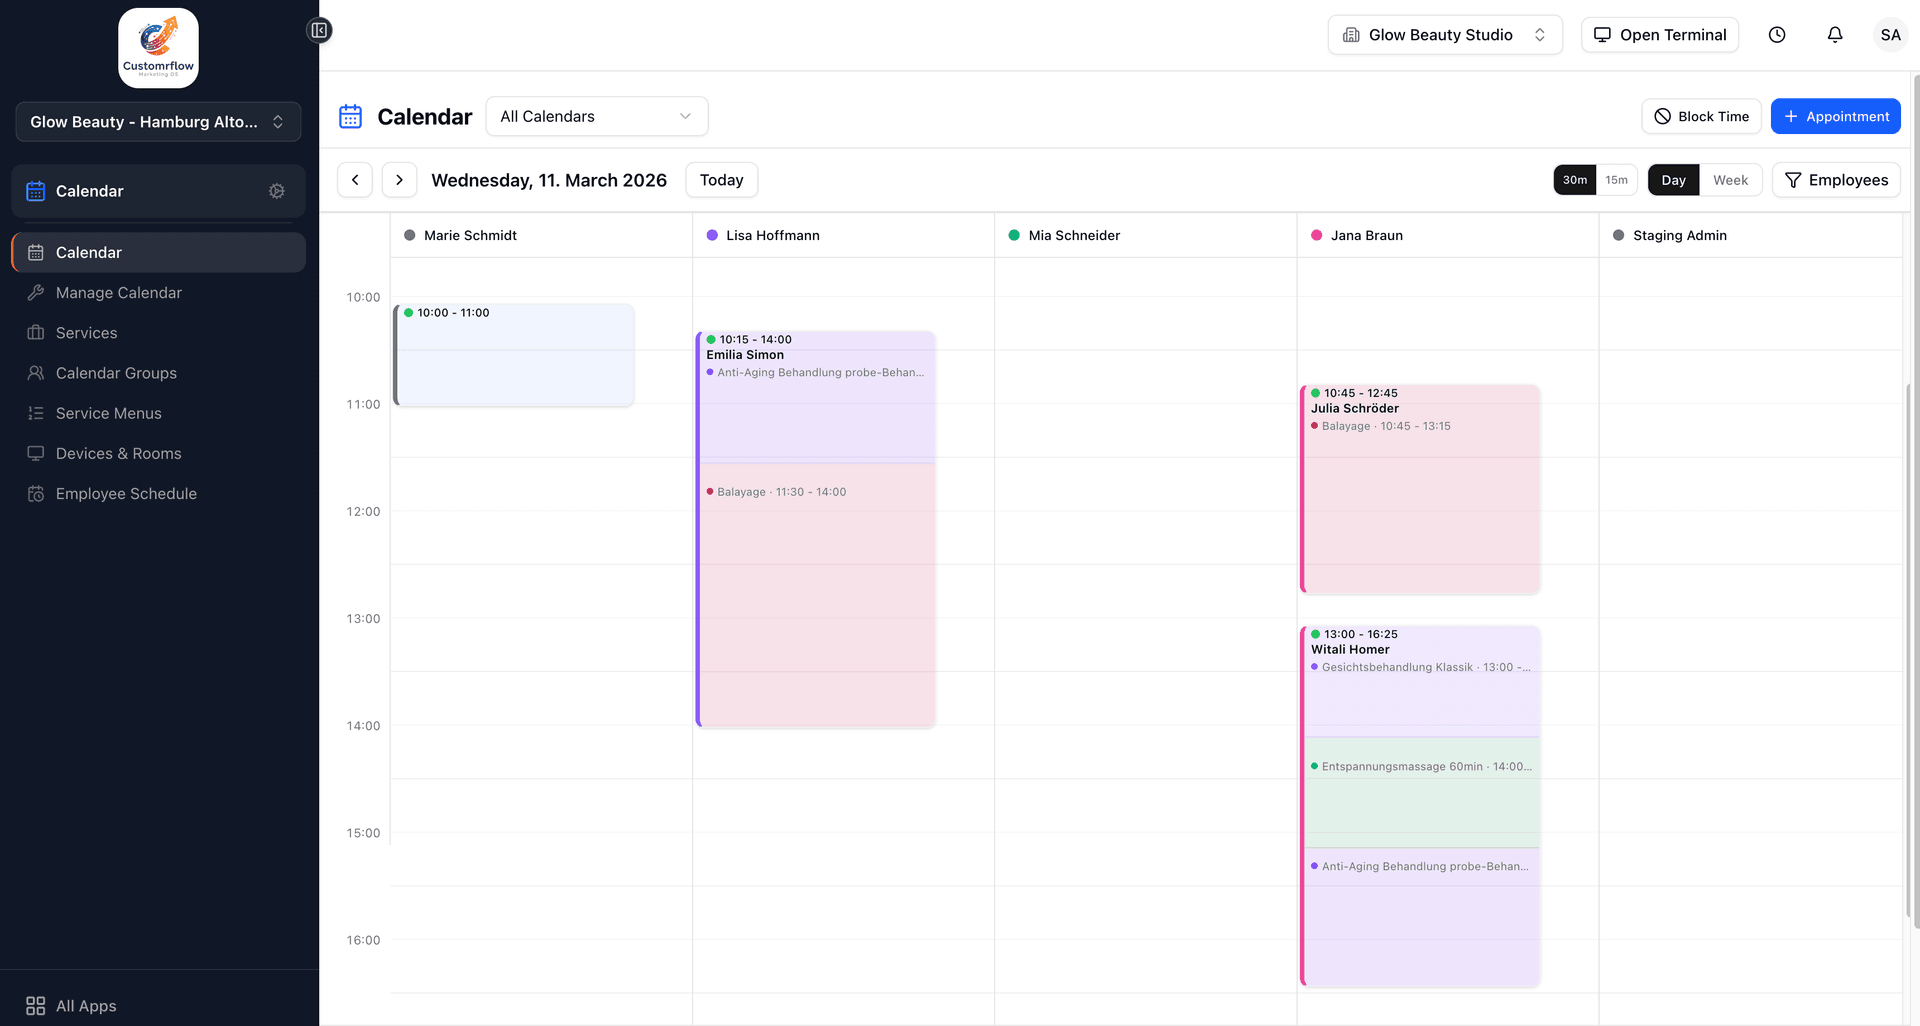Screen dimensions: 1920x1026
Task: Click the calendar icon beside the Calendar heading
Action: point(350,117)
